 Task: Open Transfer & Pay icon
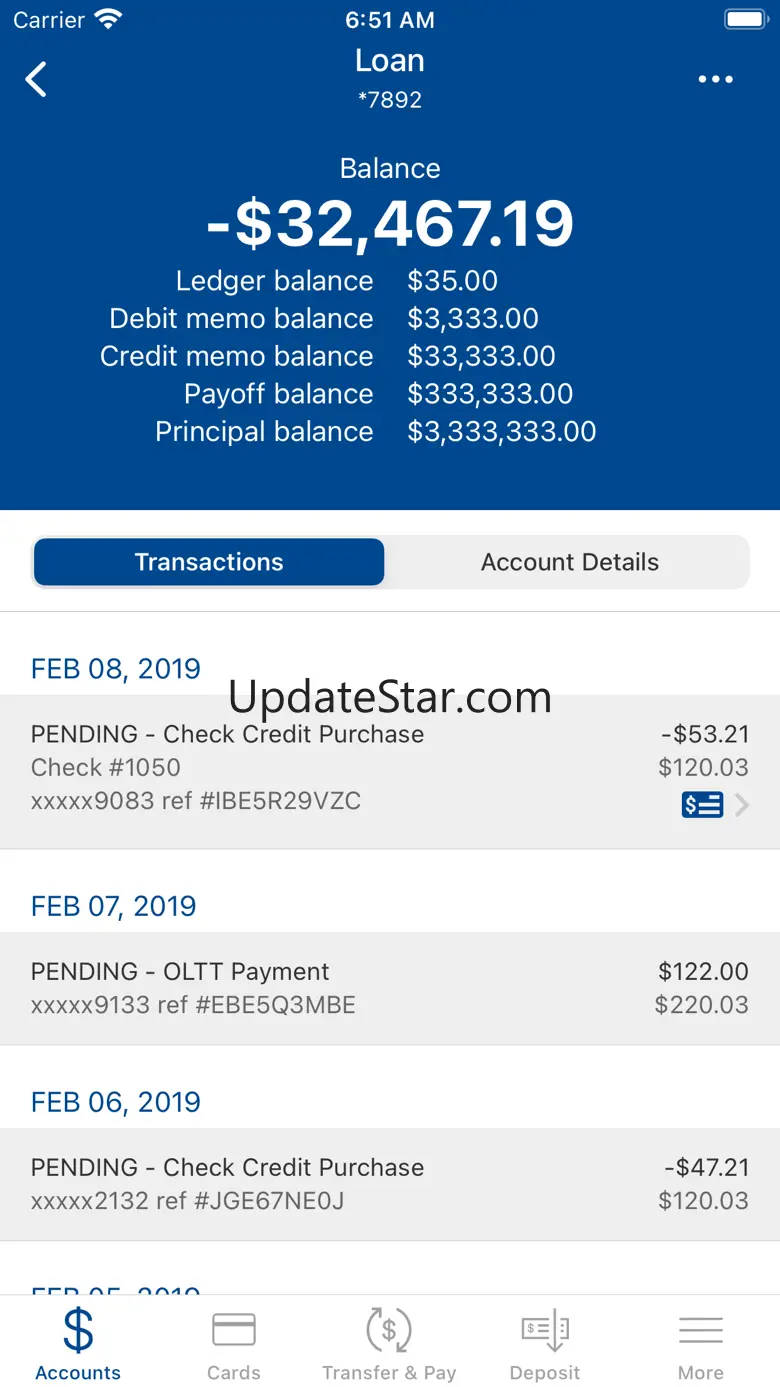click(389, 1331)
